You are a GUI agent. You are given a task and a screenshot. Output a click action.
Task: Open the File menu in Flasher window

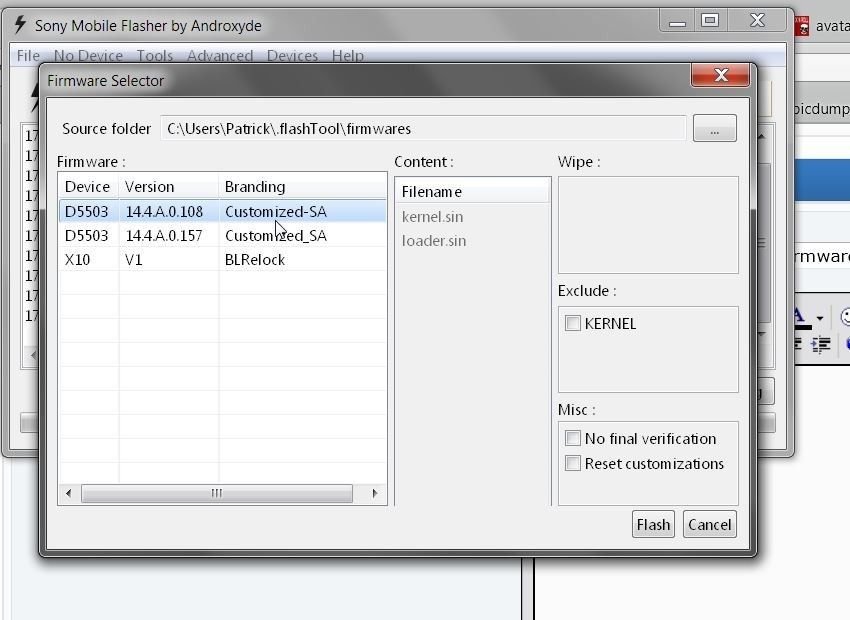tap(28, 55)
